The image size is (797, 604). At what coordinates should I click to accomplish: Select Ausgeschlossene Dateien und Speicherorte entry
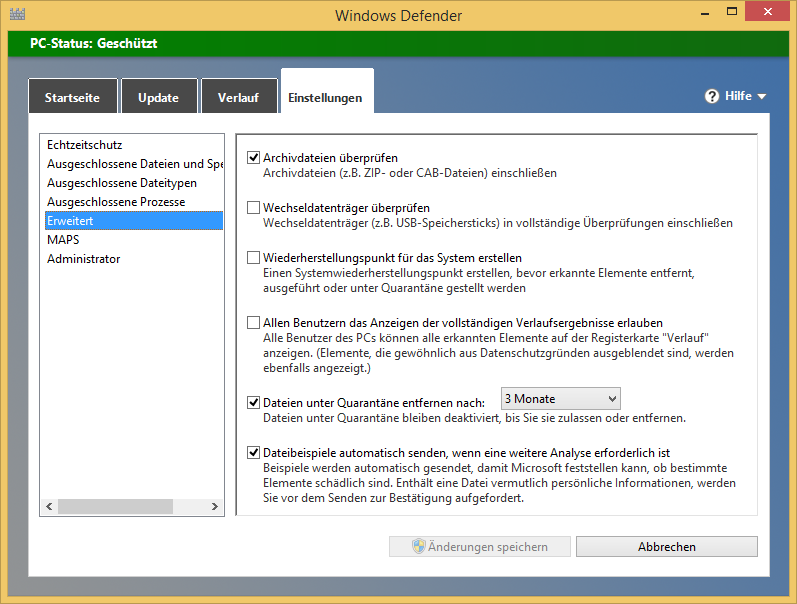click(x=134, y=164)
